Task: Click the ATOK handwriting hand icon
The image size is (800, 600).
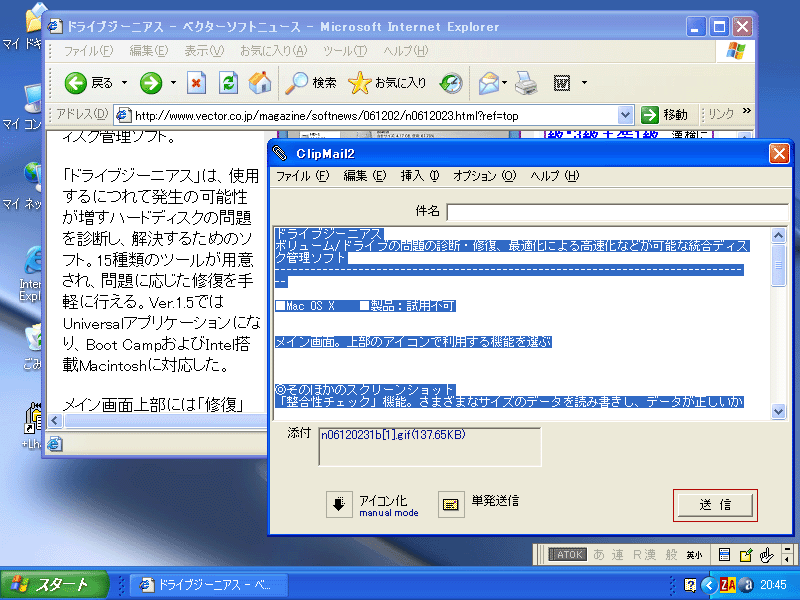Action: tap(766, 555)
